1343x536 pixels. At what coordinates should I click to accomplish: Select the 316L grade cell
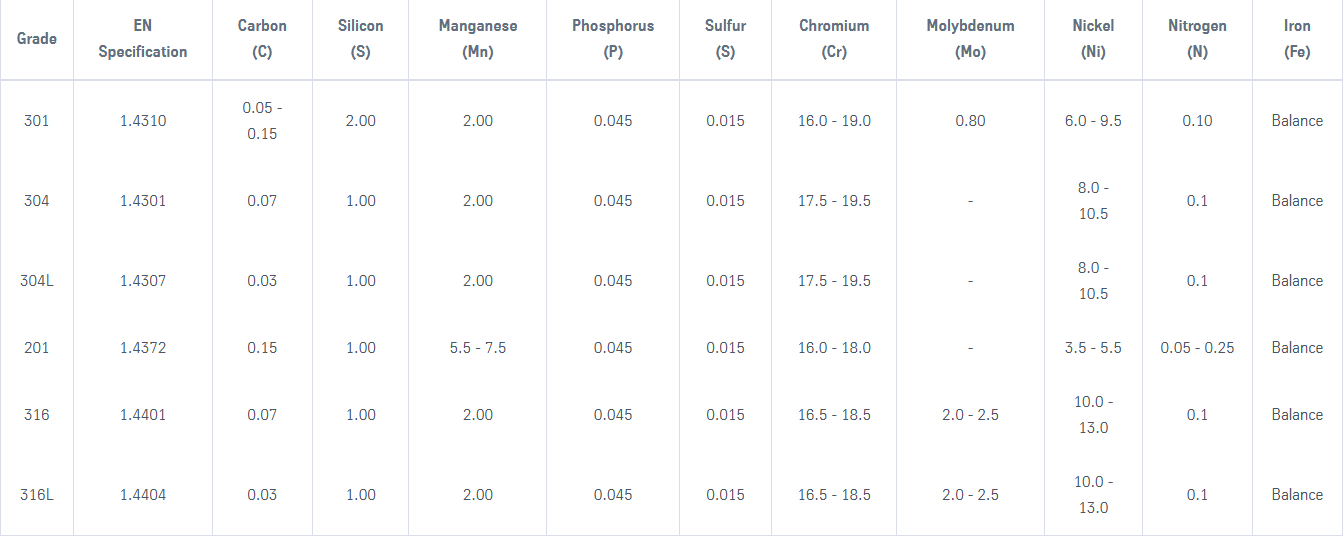coord(37,495)
